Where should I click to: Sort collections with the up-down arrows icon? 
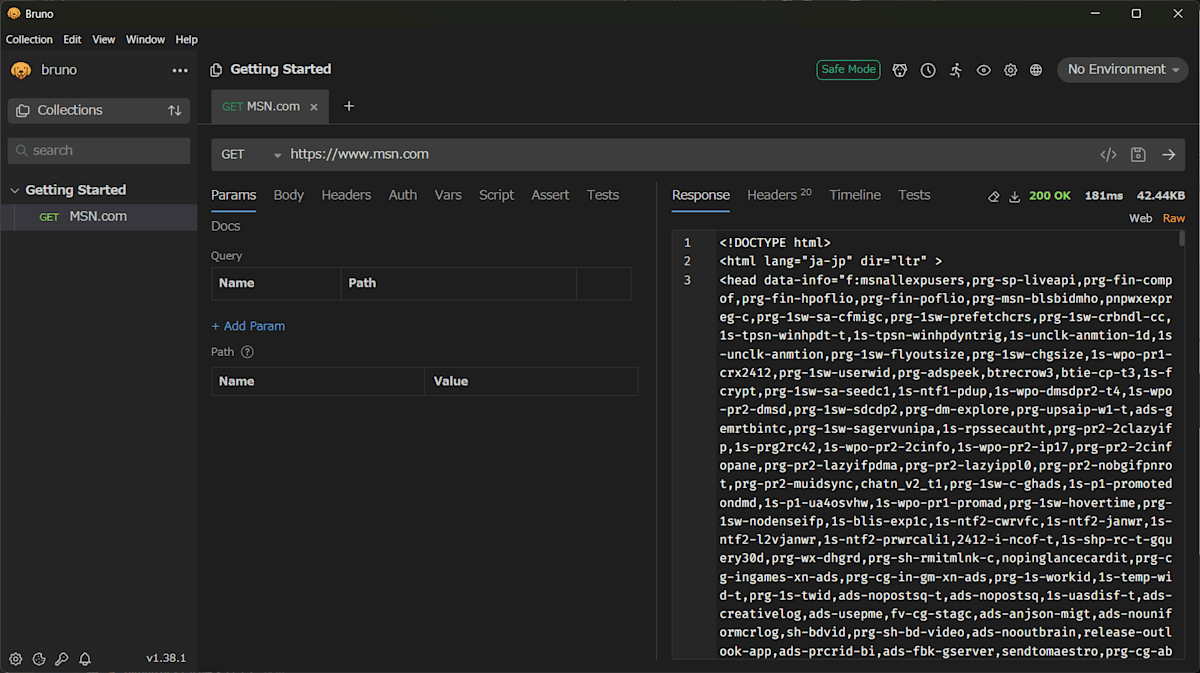[175, 111]
